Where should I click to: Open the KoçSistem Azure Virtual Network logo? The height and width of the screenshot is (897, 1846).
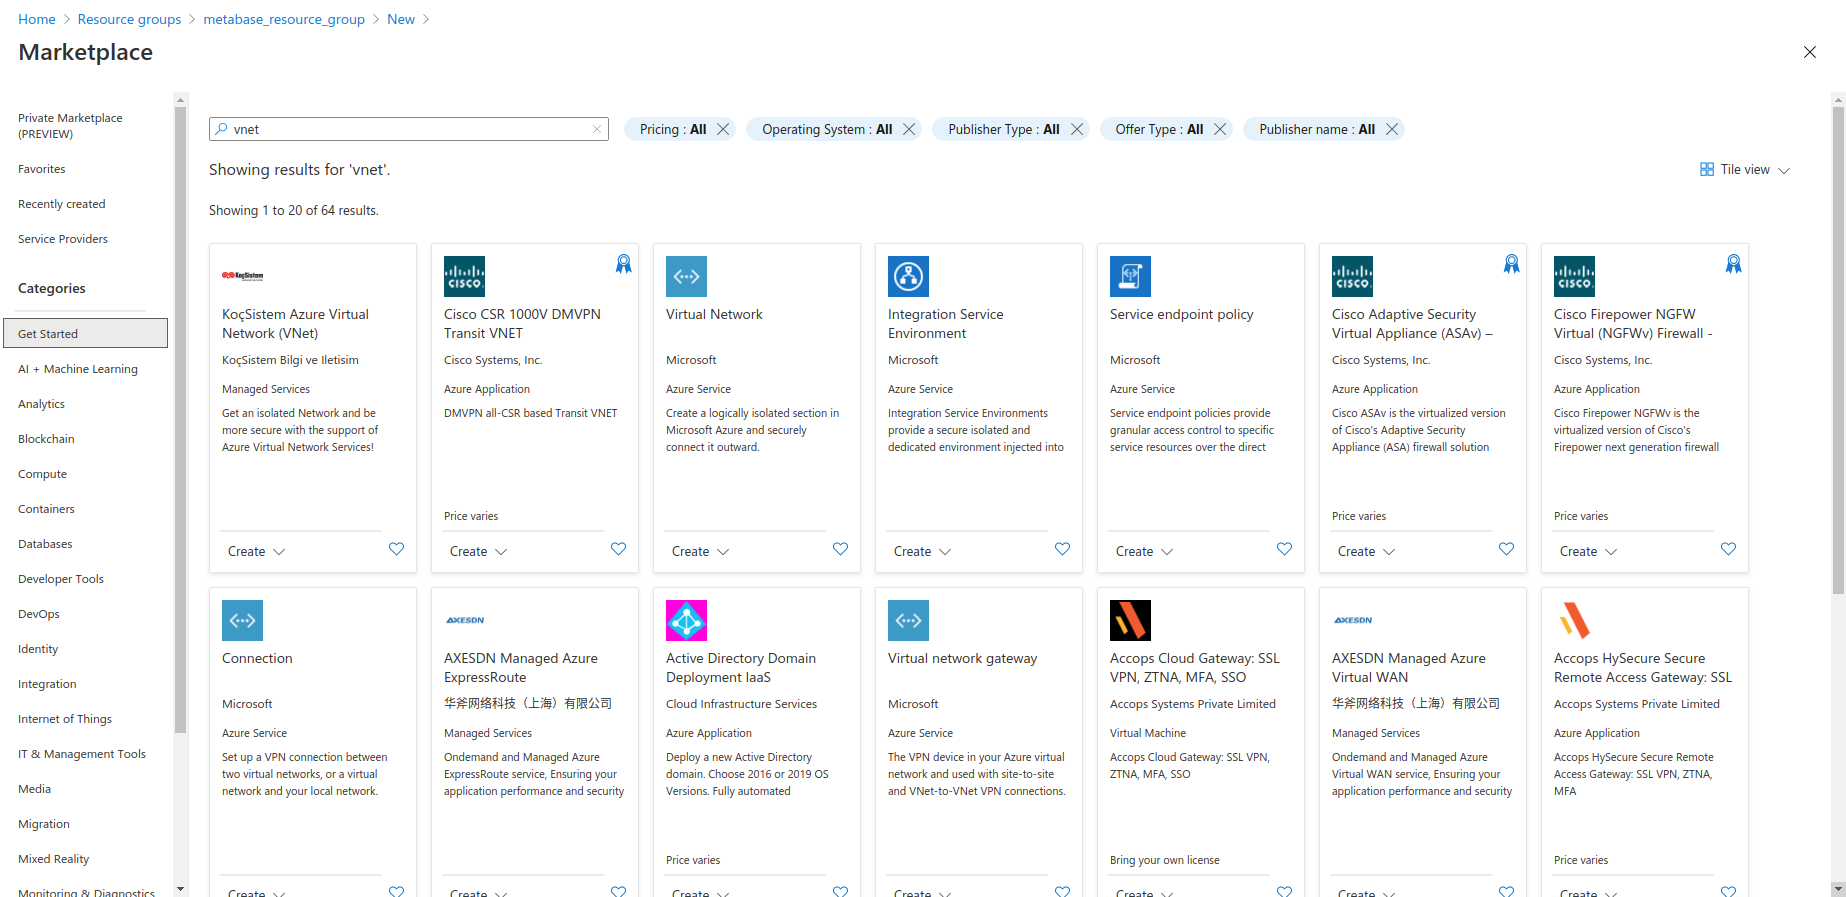(243, 276)
